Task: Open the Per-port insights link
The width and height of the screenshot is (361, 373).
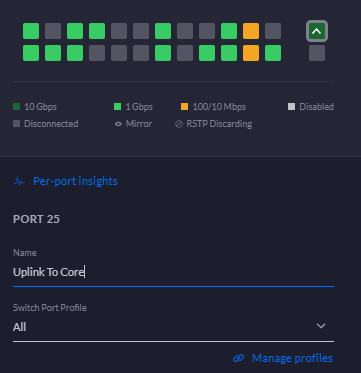Action: pos(75,181)
